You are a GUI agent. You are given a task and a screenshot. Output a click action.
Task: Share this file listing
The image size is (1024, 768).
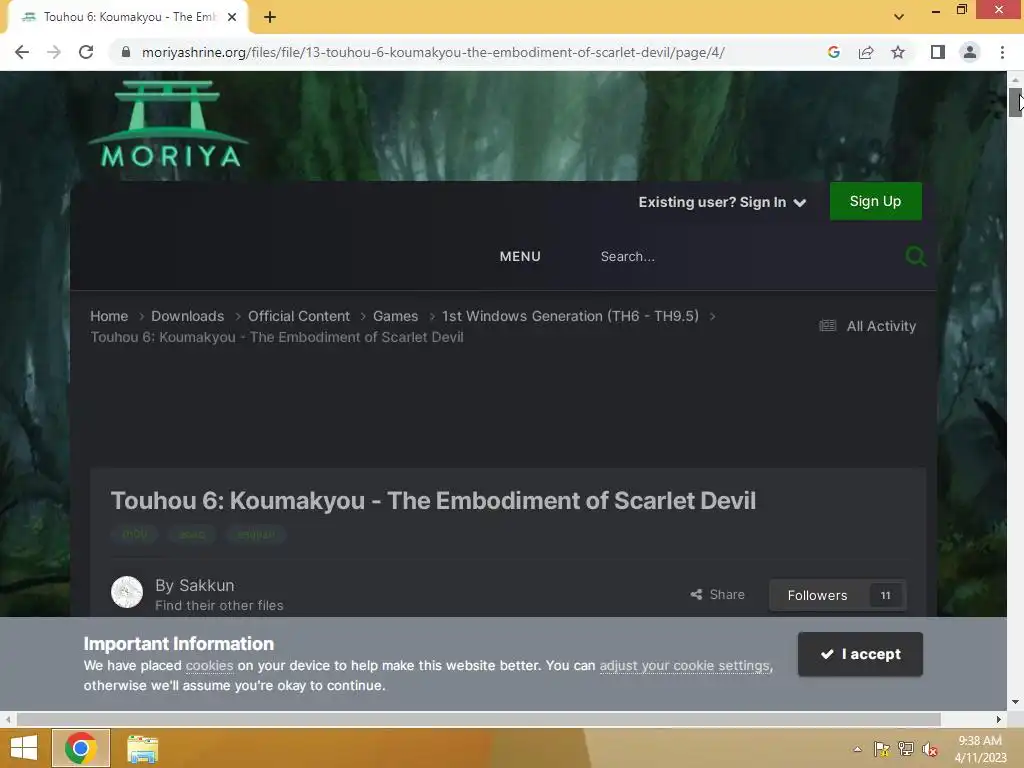(718, 594)
